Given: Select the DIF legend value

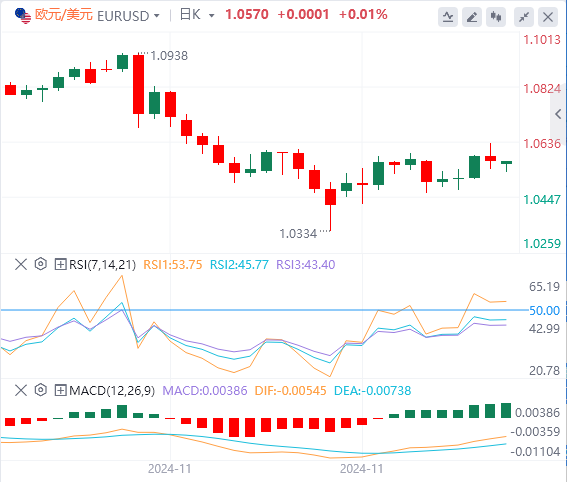Looking at the screenshot, I should pos(290,391).
